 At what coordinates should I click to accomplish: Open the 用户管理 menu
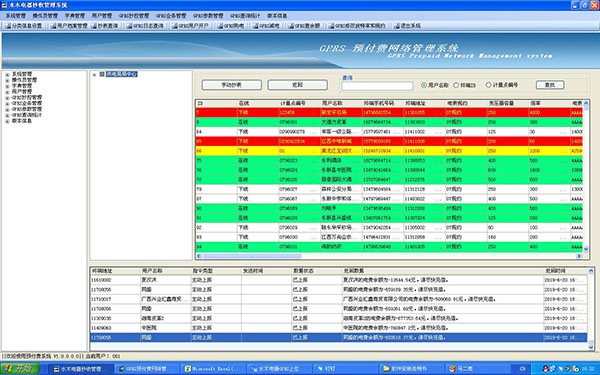102,16
